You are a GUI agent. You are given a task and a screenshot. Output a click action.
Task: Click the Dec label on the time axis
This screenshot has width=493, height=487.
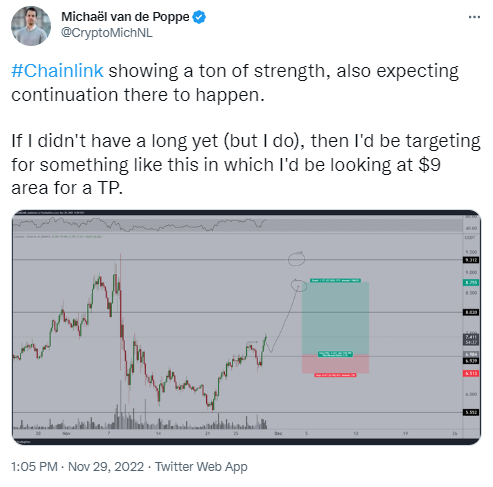(278, 433)
